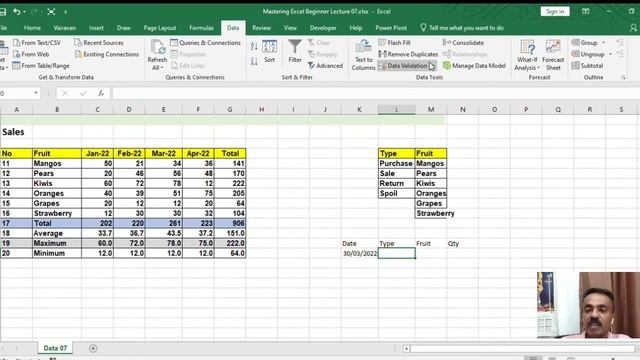Open Queries & Connections pane

[205, 42]
